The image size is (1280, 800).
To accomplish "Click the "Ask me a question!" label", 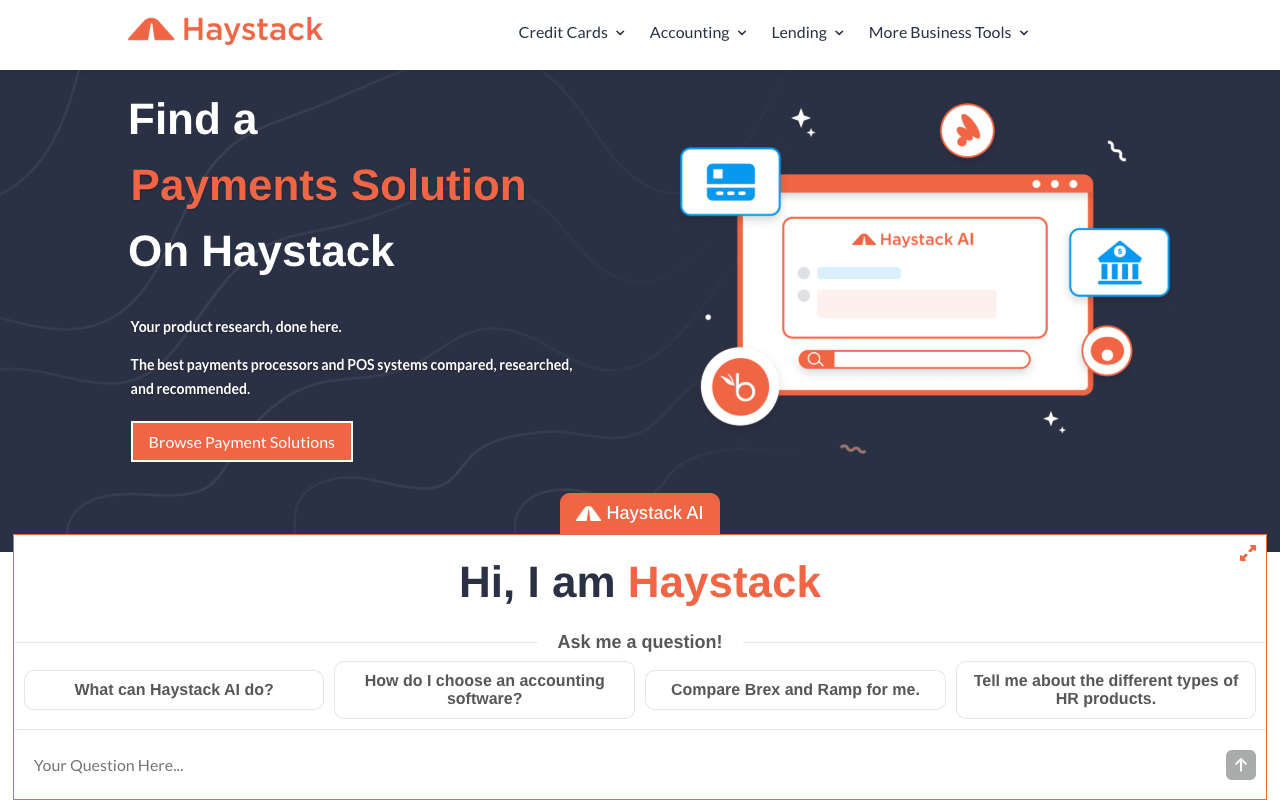I will 640,642.
